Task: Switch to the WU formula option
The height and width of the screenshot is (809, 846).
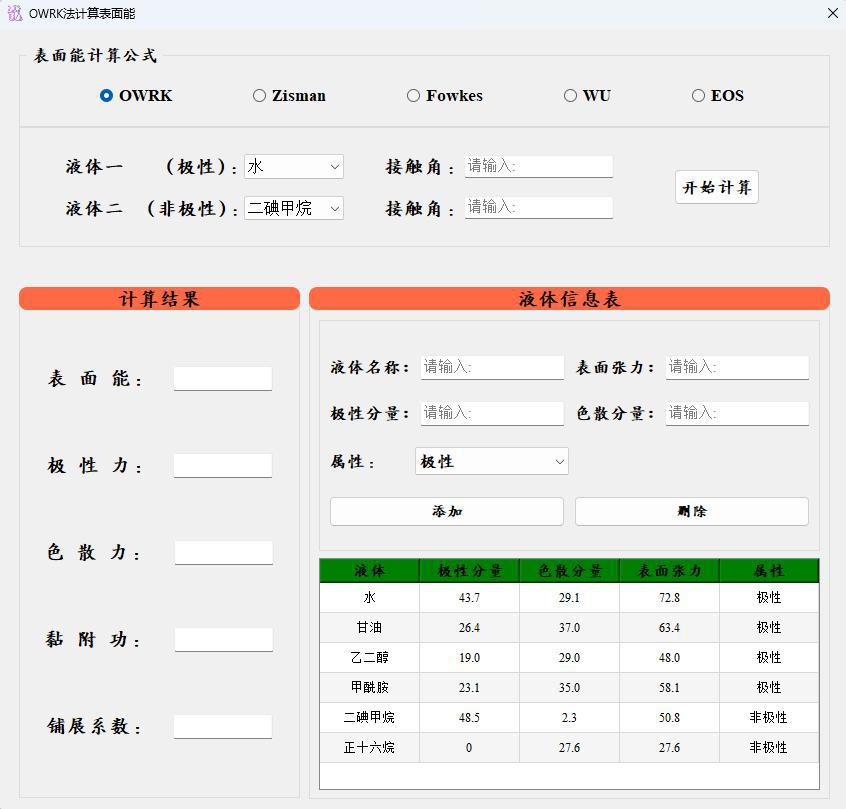Action: pos(587,96)
